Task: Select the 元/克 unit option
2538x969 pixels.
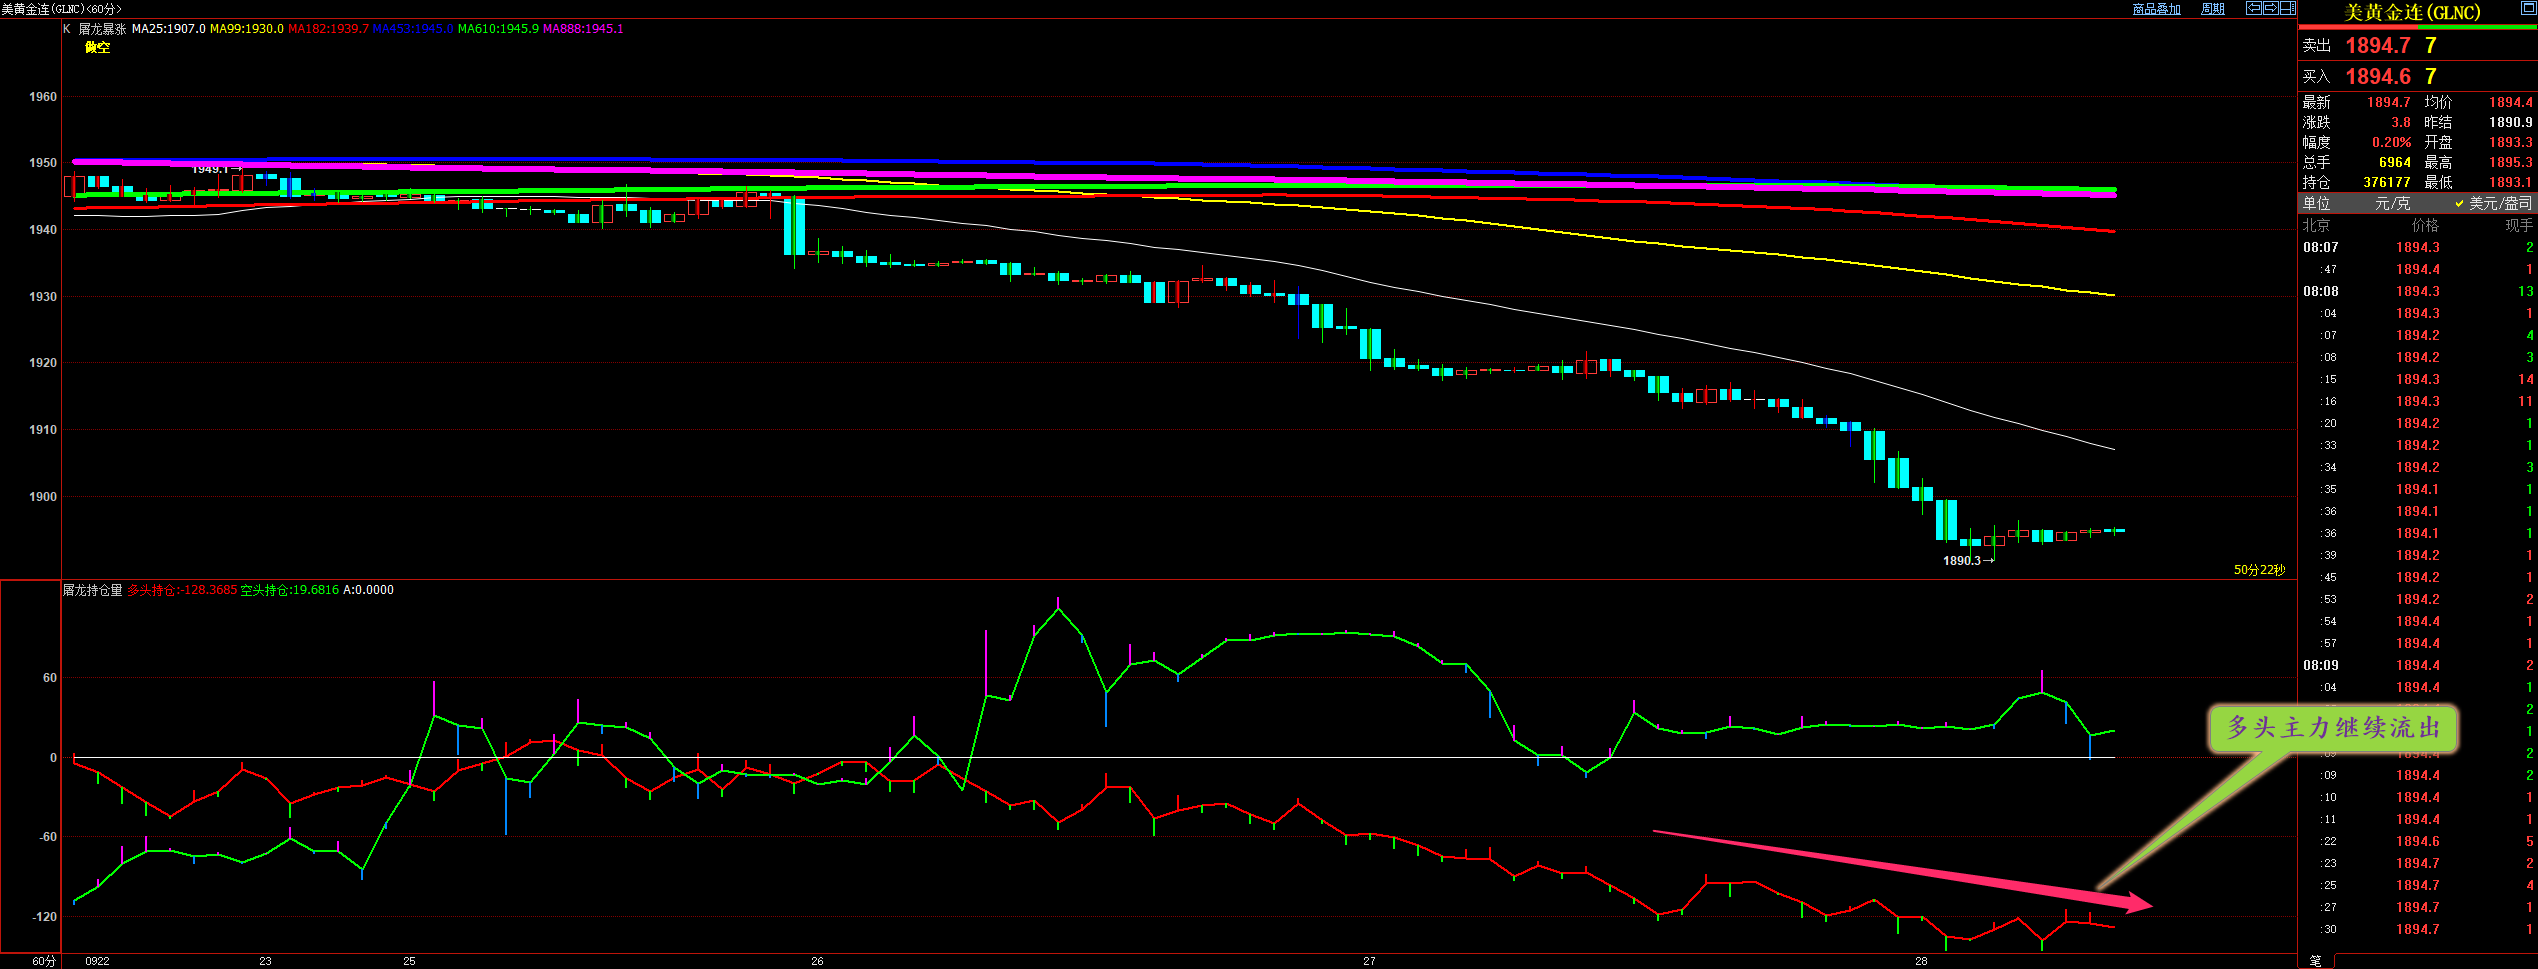Action: tap(2392, 203)
